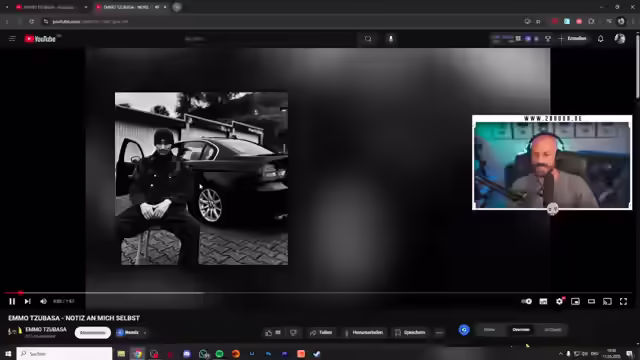The height and width of the screenshot is (360, 640).
Task: Click the Erstellen create button
Action: coord(573,38)
